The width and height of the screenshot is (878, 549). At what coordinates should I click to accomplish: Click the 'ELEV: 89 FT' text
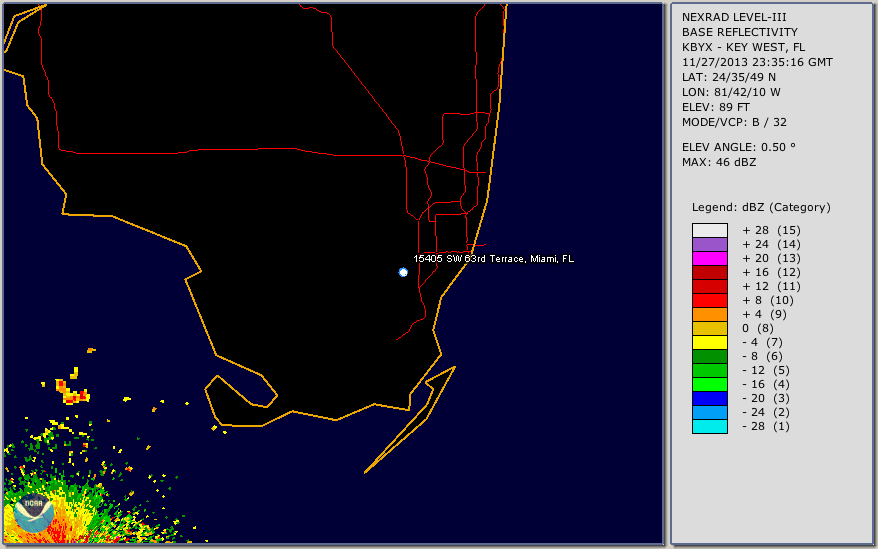[x=715, y=107]
